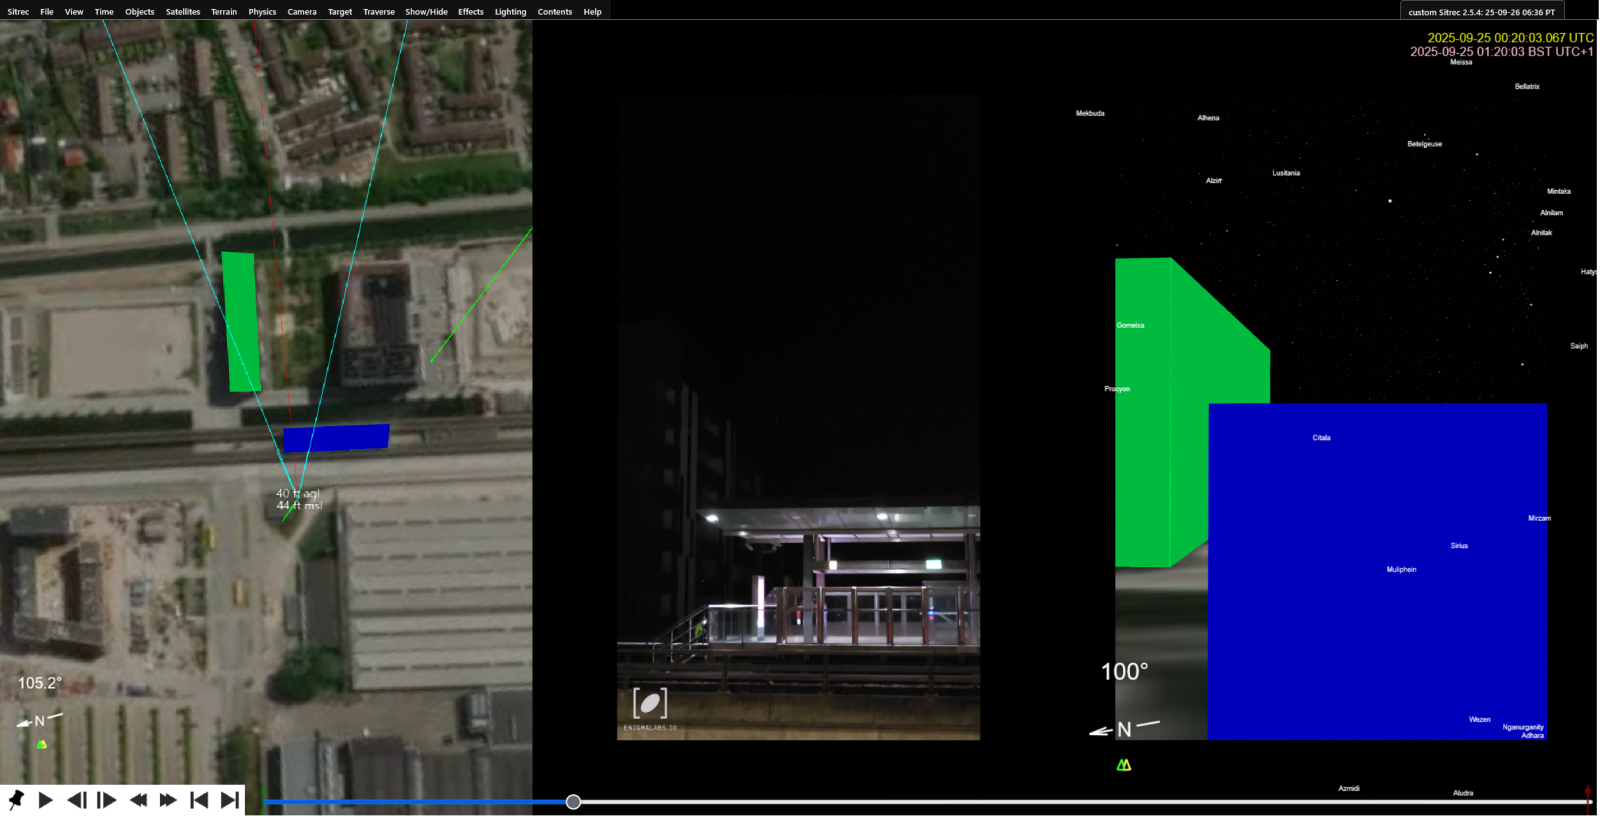Click the green building block on map

(x=241, y=321)
